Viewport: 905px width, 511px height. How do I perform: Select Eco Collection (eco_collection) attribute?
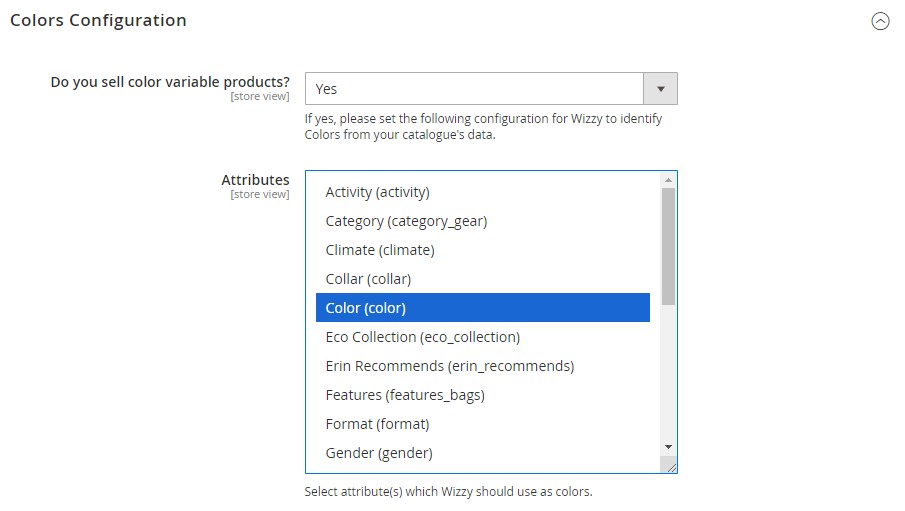click(422, 337)
